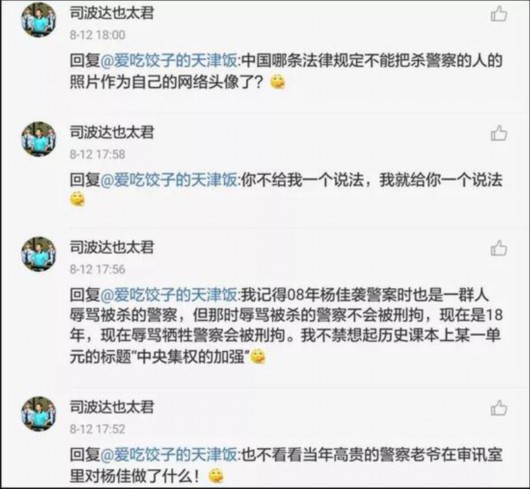Like the comment posted at 8-12 17:52
The width and height of the screenshot is (530, 489).
point(499,408)
